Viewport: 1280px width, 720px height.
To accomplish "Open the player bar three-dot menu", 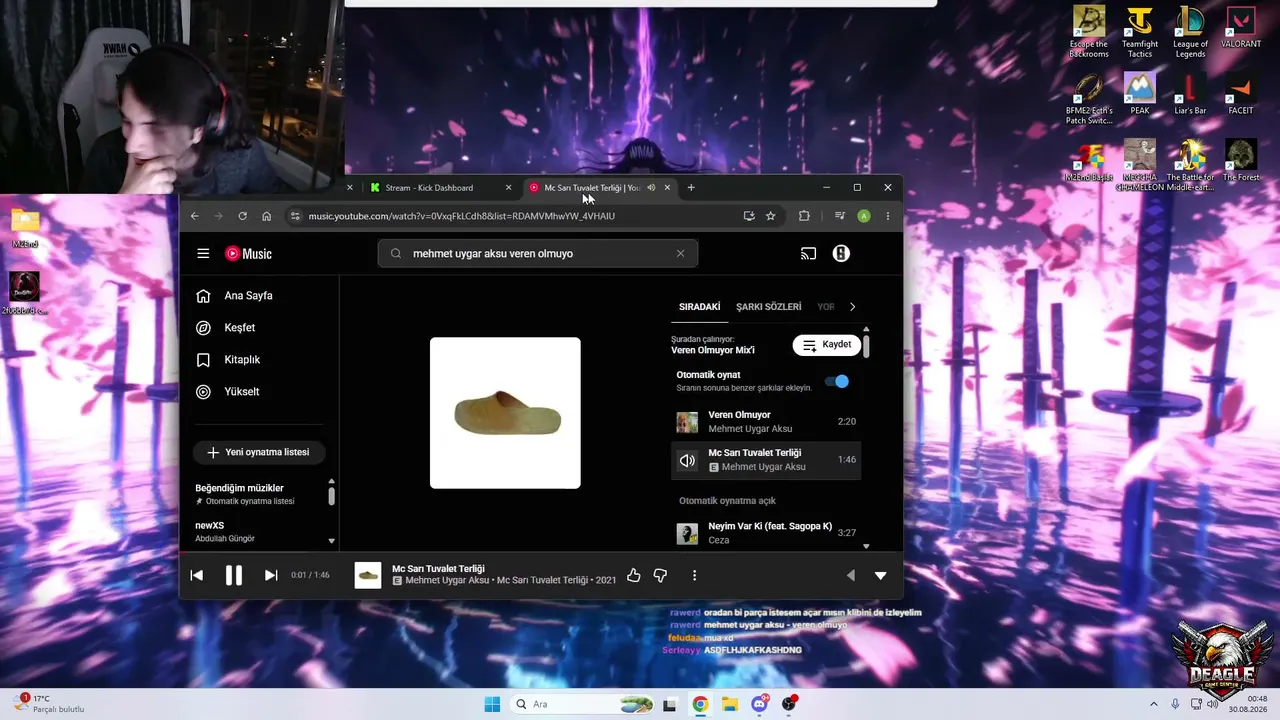I will click(x=694, y=575).
